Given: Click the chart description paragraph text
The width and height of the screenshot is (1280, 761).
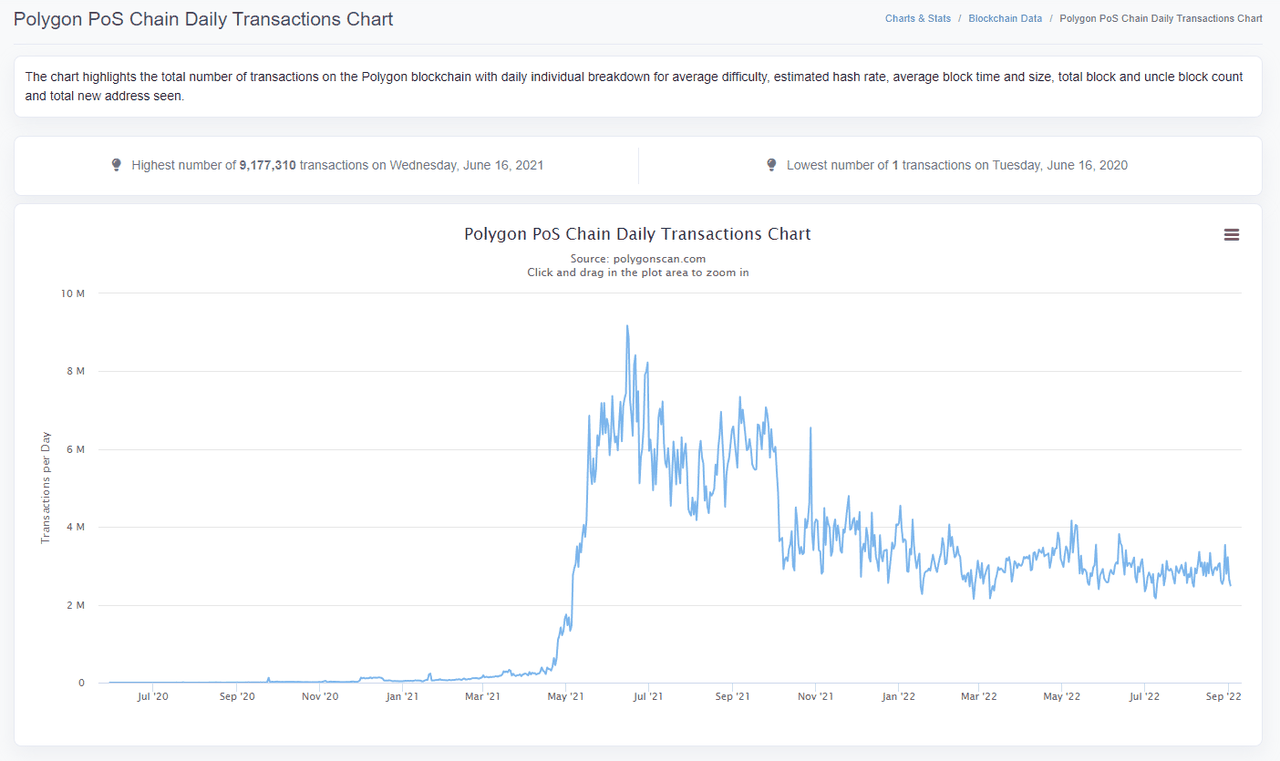Looking at the screenshot, I should point(637,87).
